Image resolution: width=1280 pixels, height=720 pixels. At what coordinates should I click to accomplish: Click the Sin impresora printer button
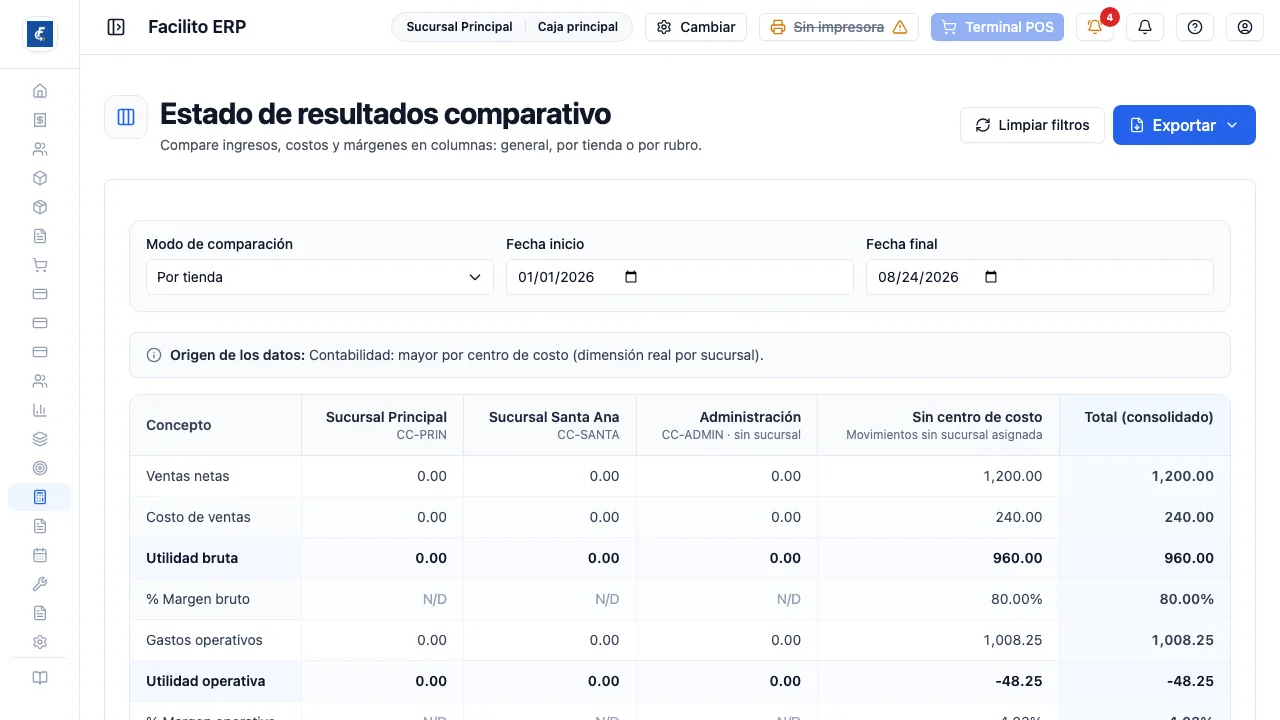(839, 27)
